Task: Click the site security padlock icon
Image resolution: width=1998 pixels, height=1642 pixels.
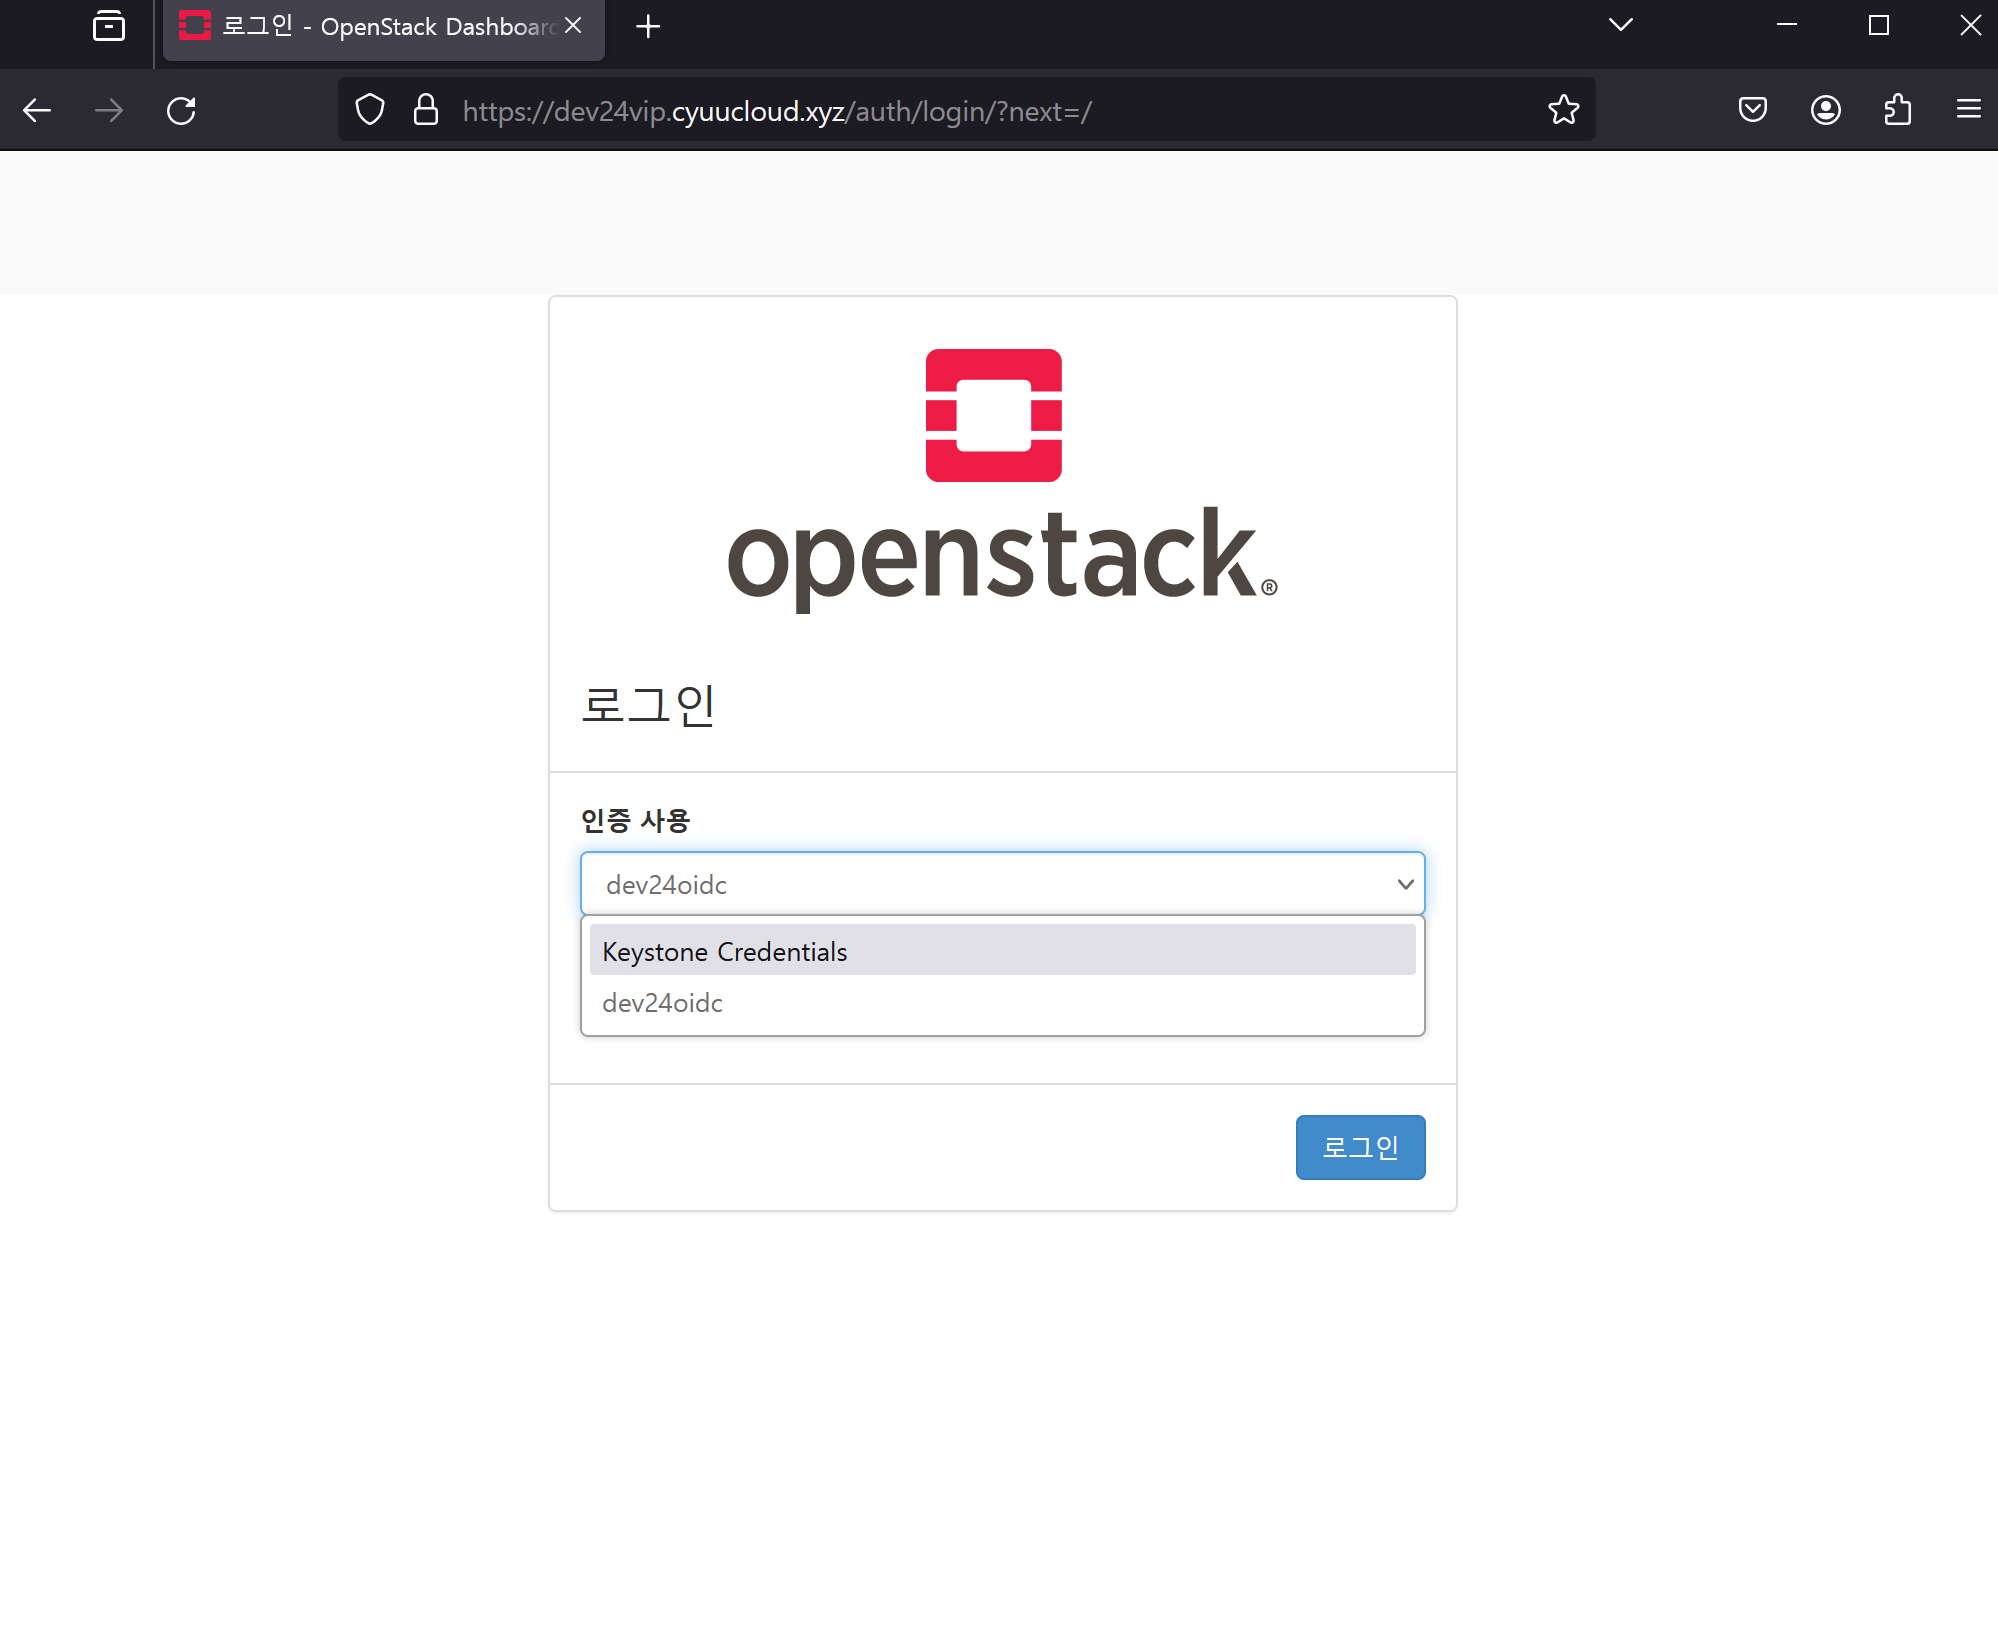Action: click(426, 110)
